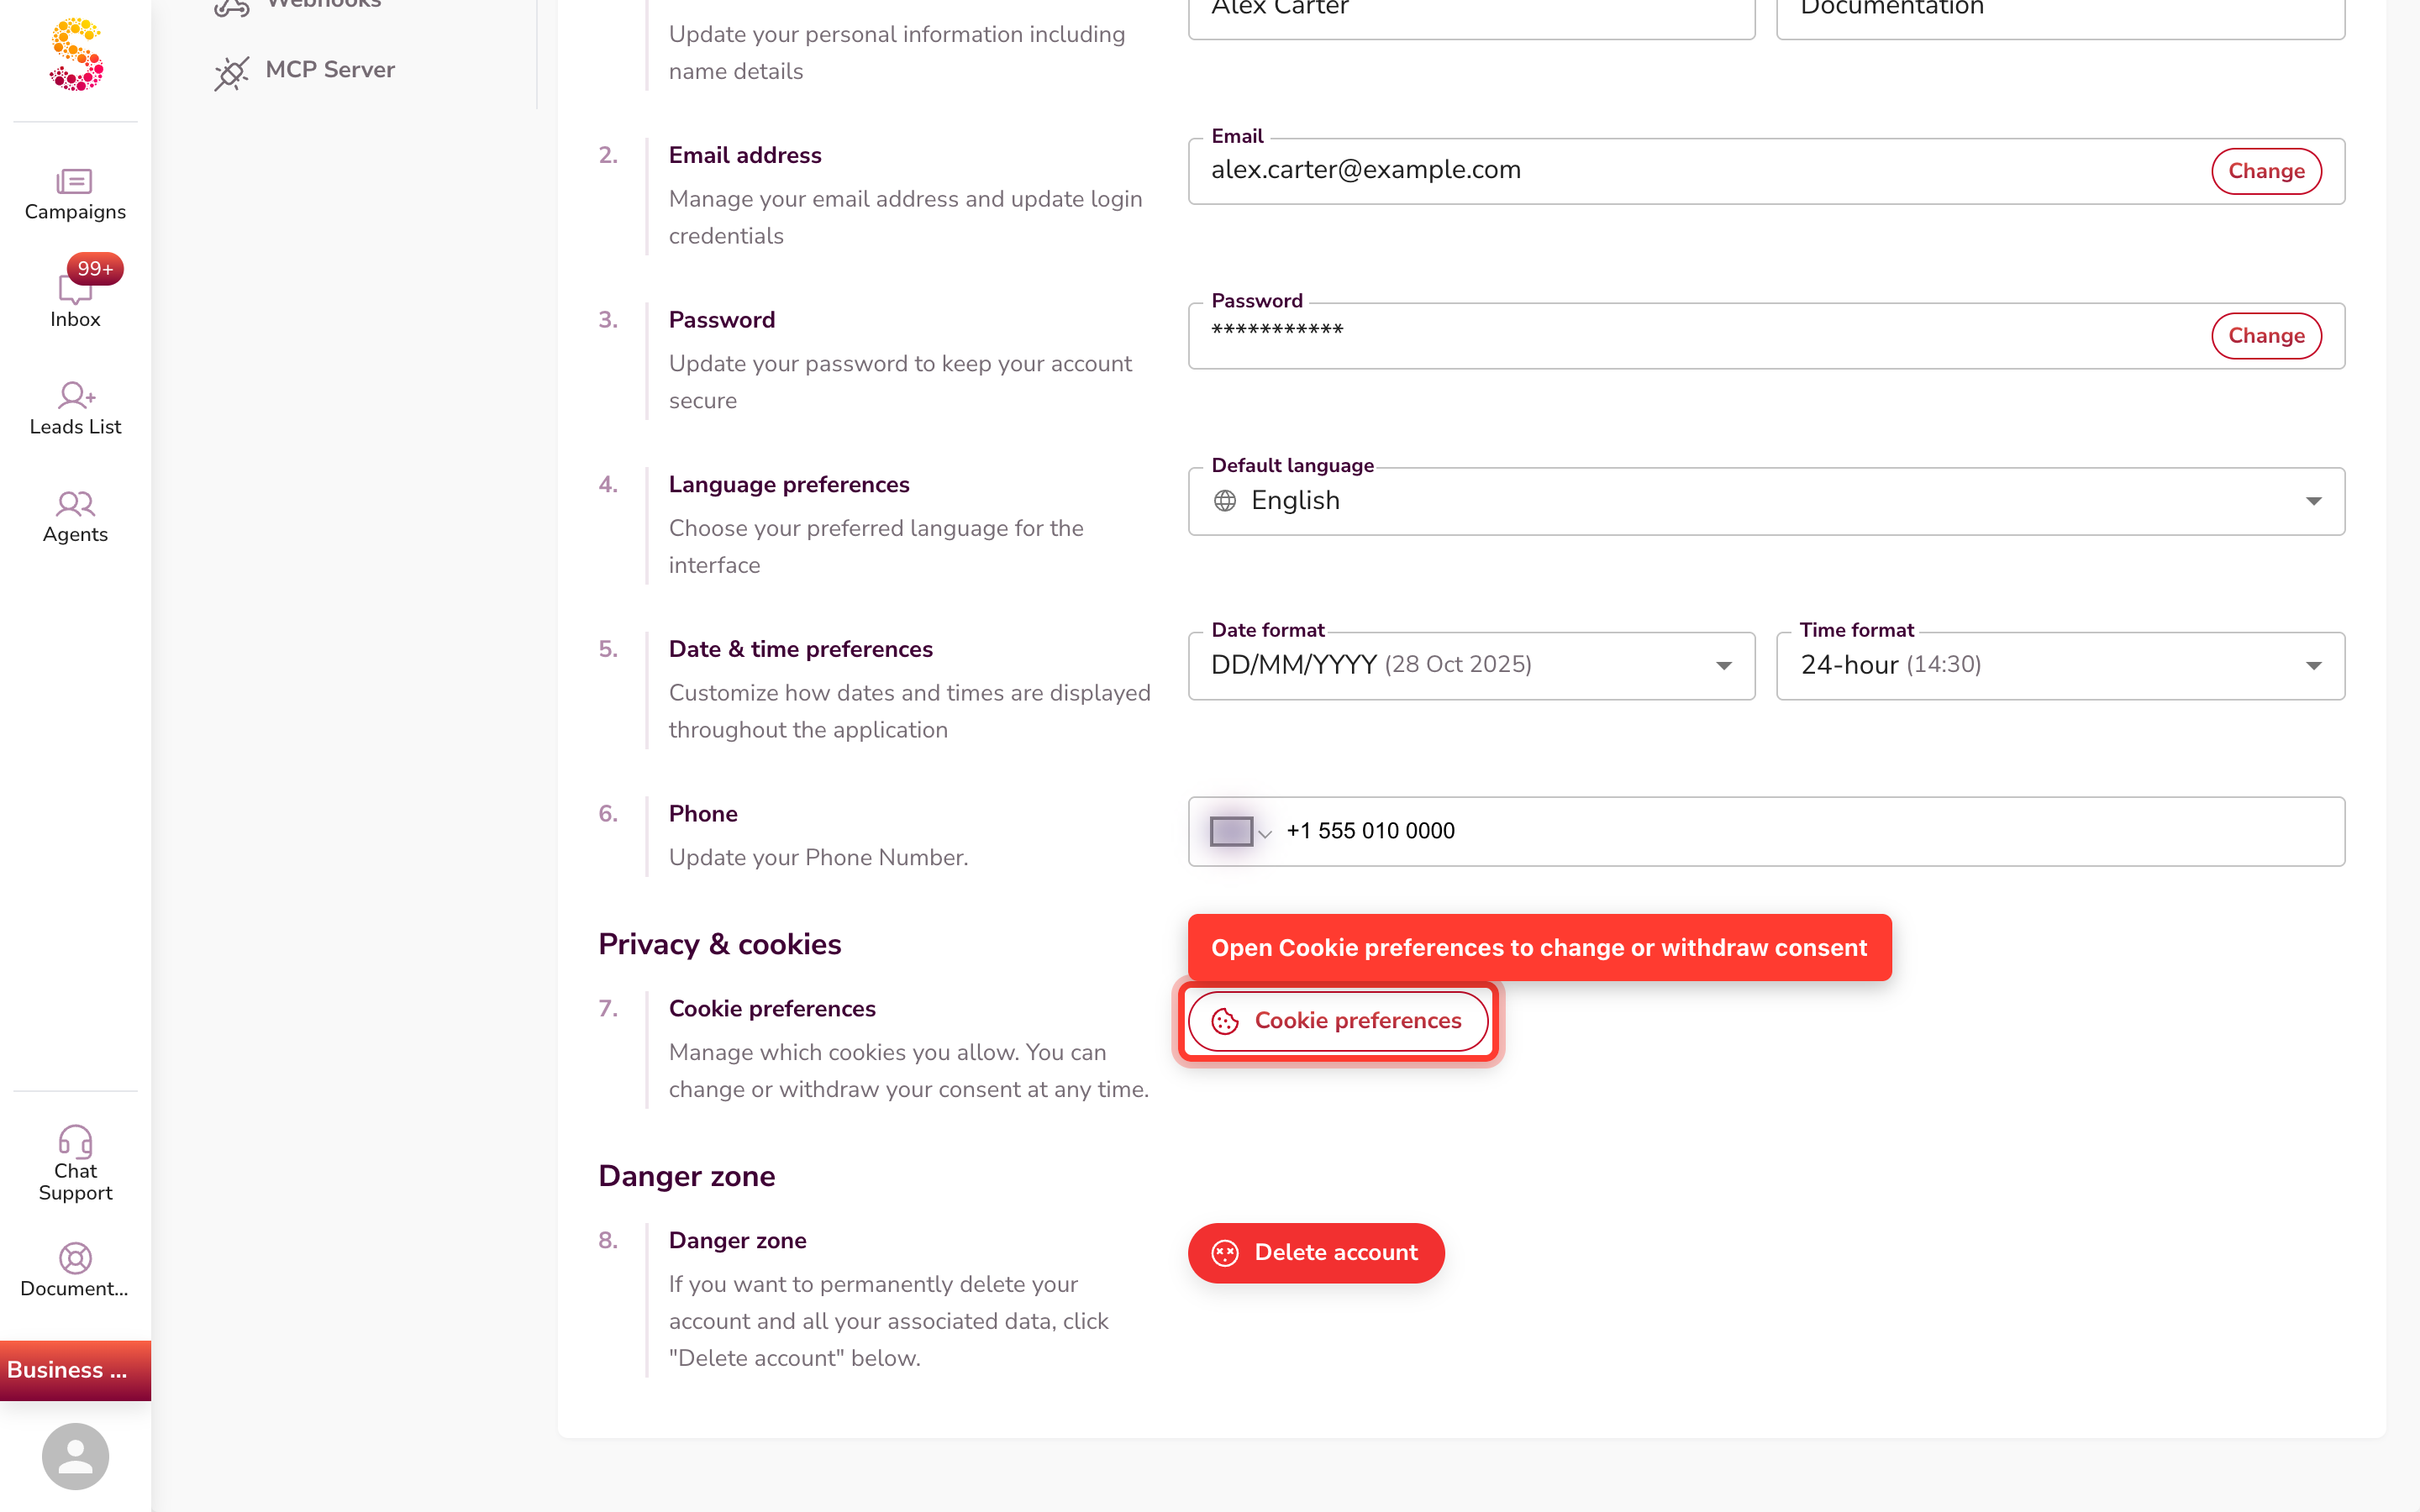Screen dimensions: 2420x1512
Task: Open the phone country flag selector
Action: click(1240, 832)
